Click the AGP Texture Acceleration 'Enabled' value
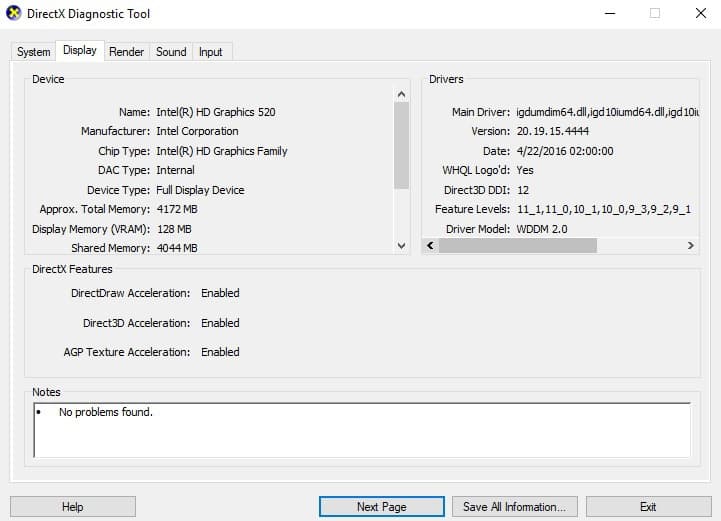The width and height of the screenshot is (721, 521). coord(220,352)
